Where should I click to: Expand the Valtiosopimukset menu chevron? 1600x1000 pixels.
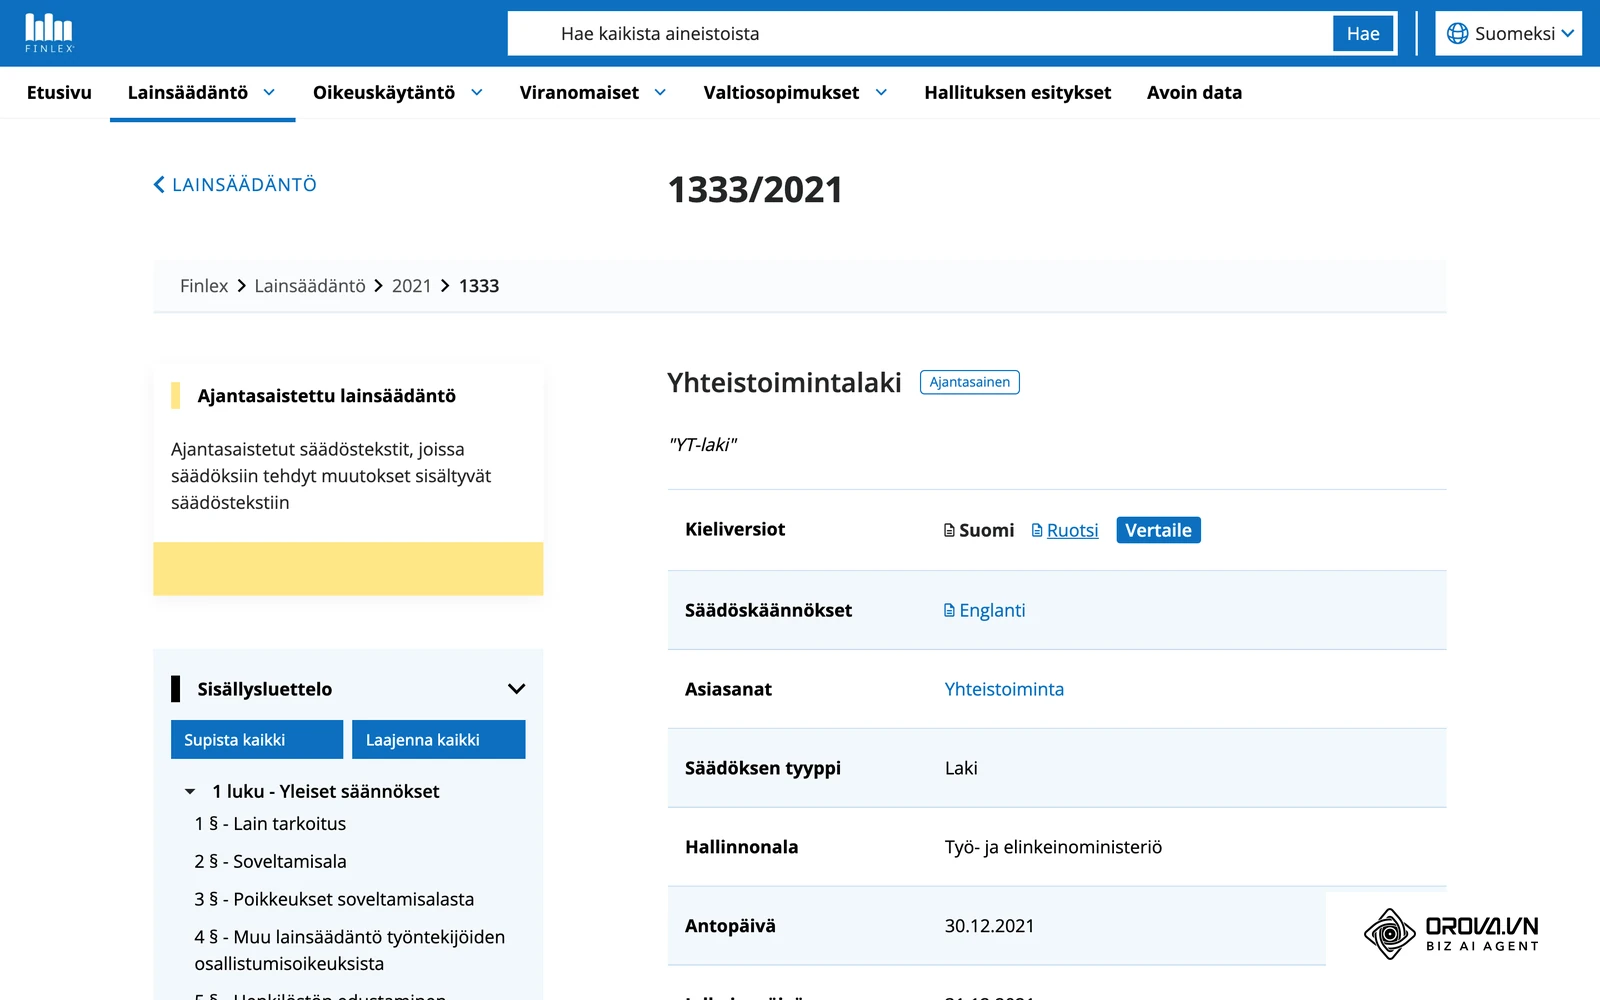tap(881, 92)
